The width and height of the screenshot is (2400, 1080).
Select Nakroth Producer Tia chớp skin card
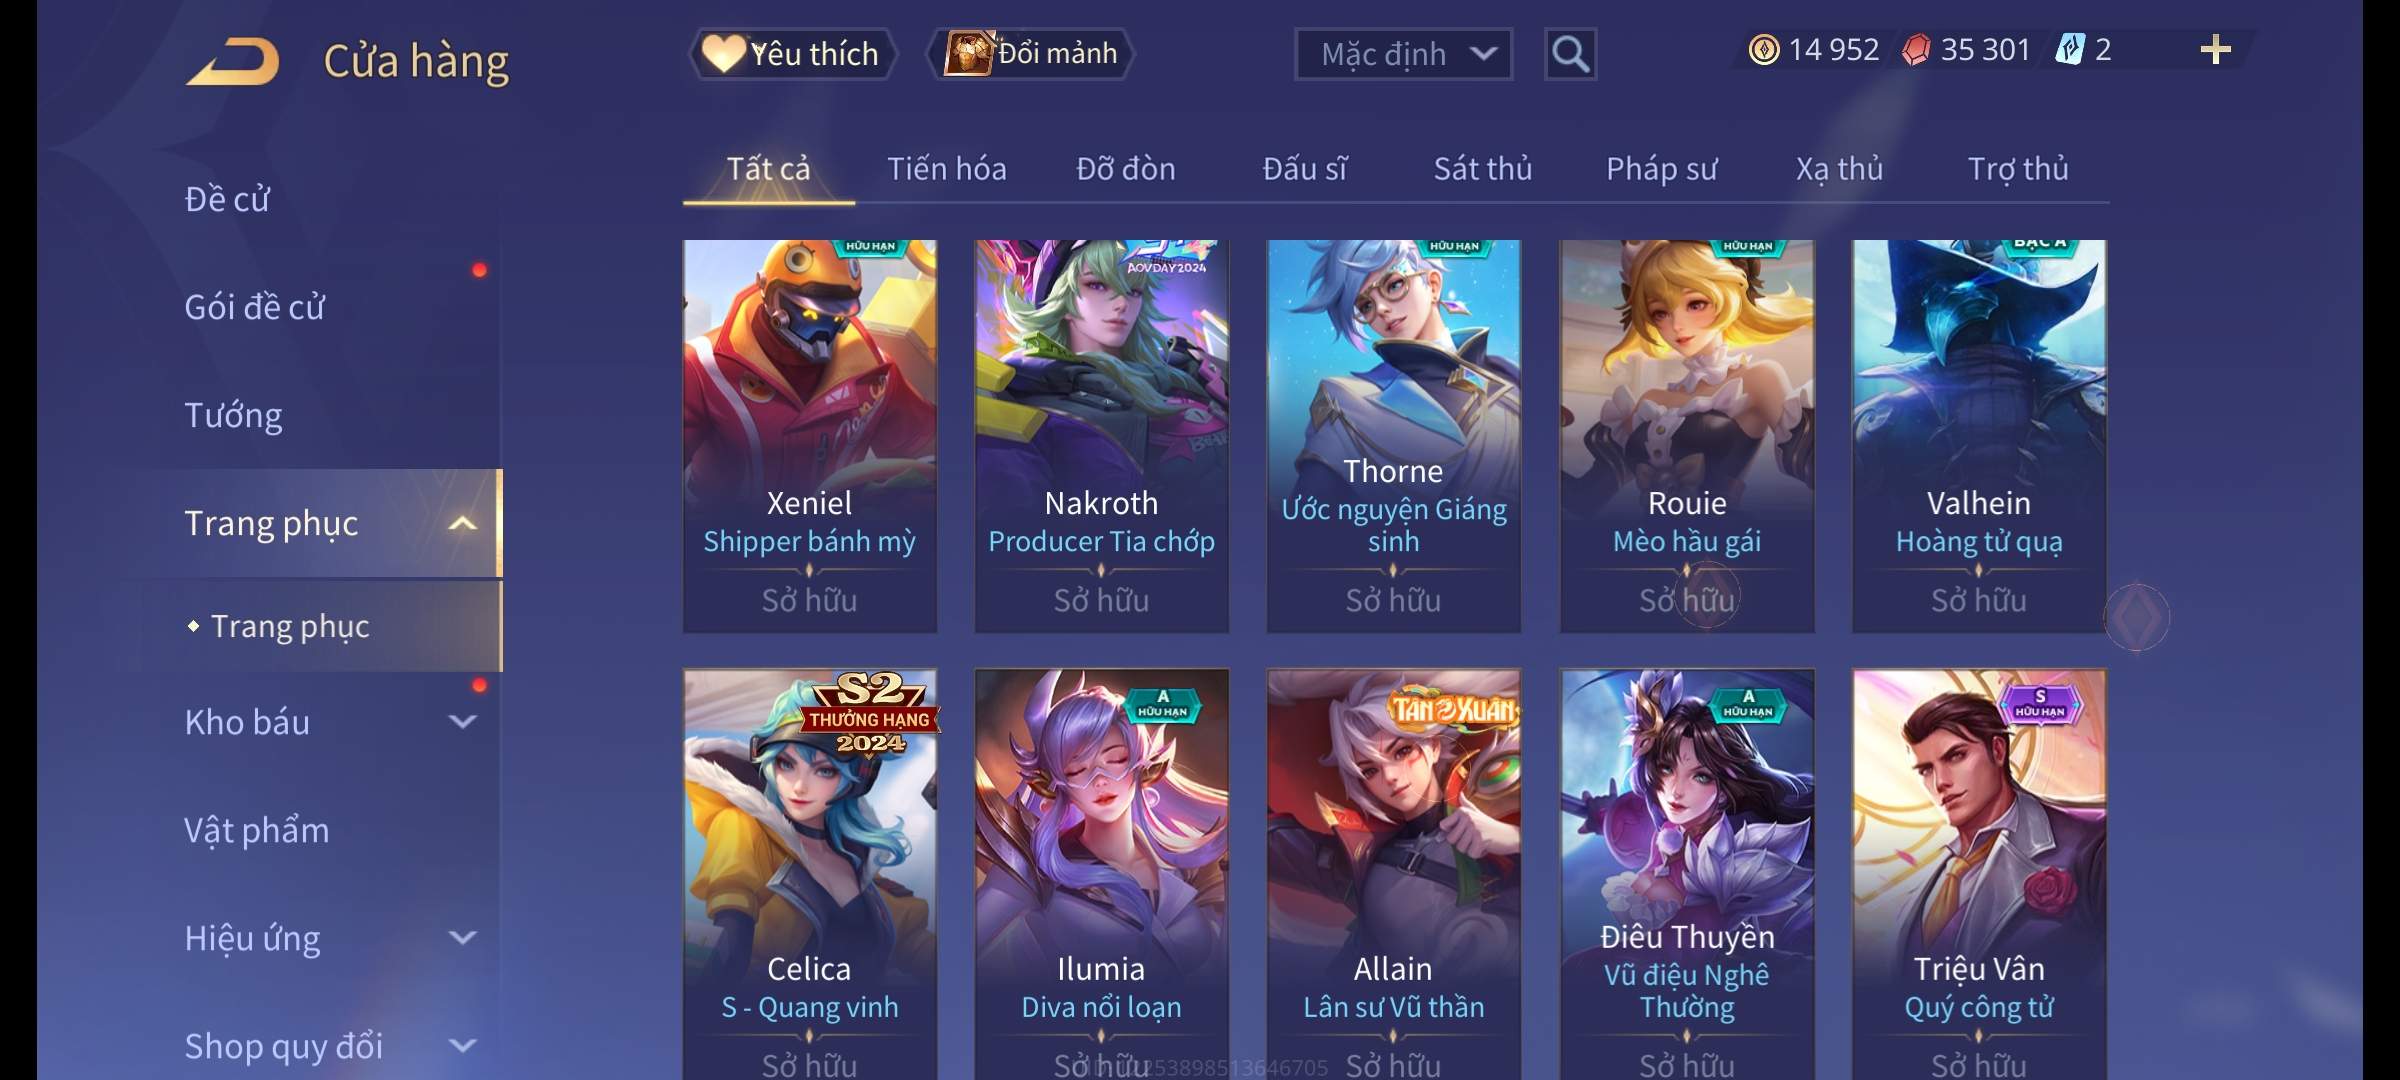(1101, 436)
